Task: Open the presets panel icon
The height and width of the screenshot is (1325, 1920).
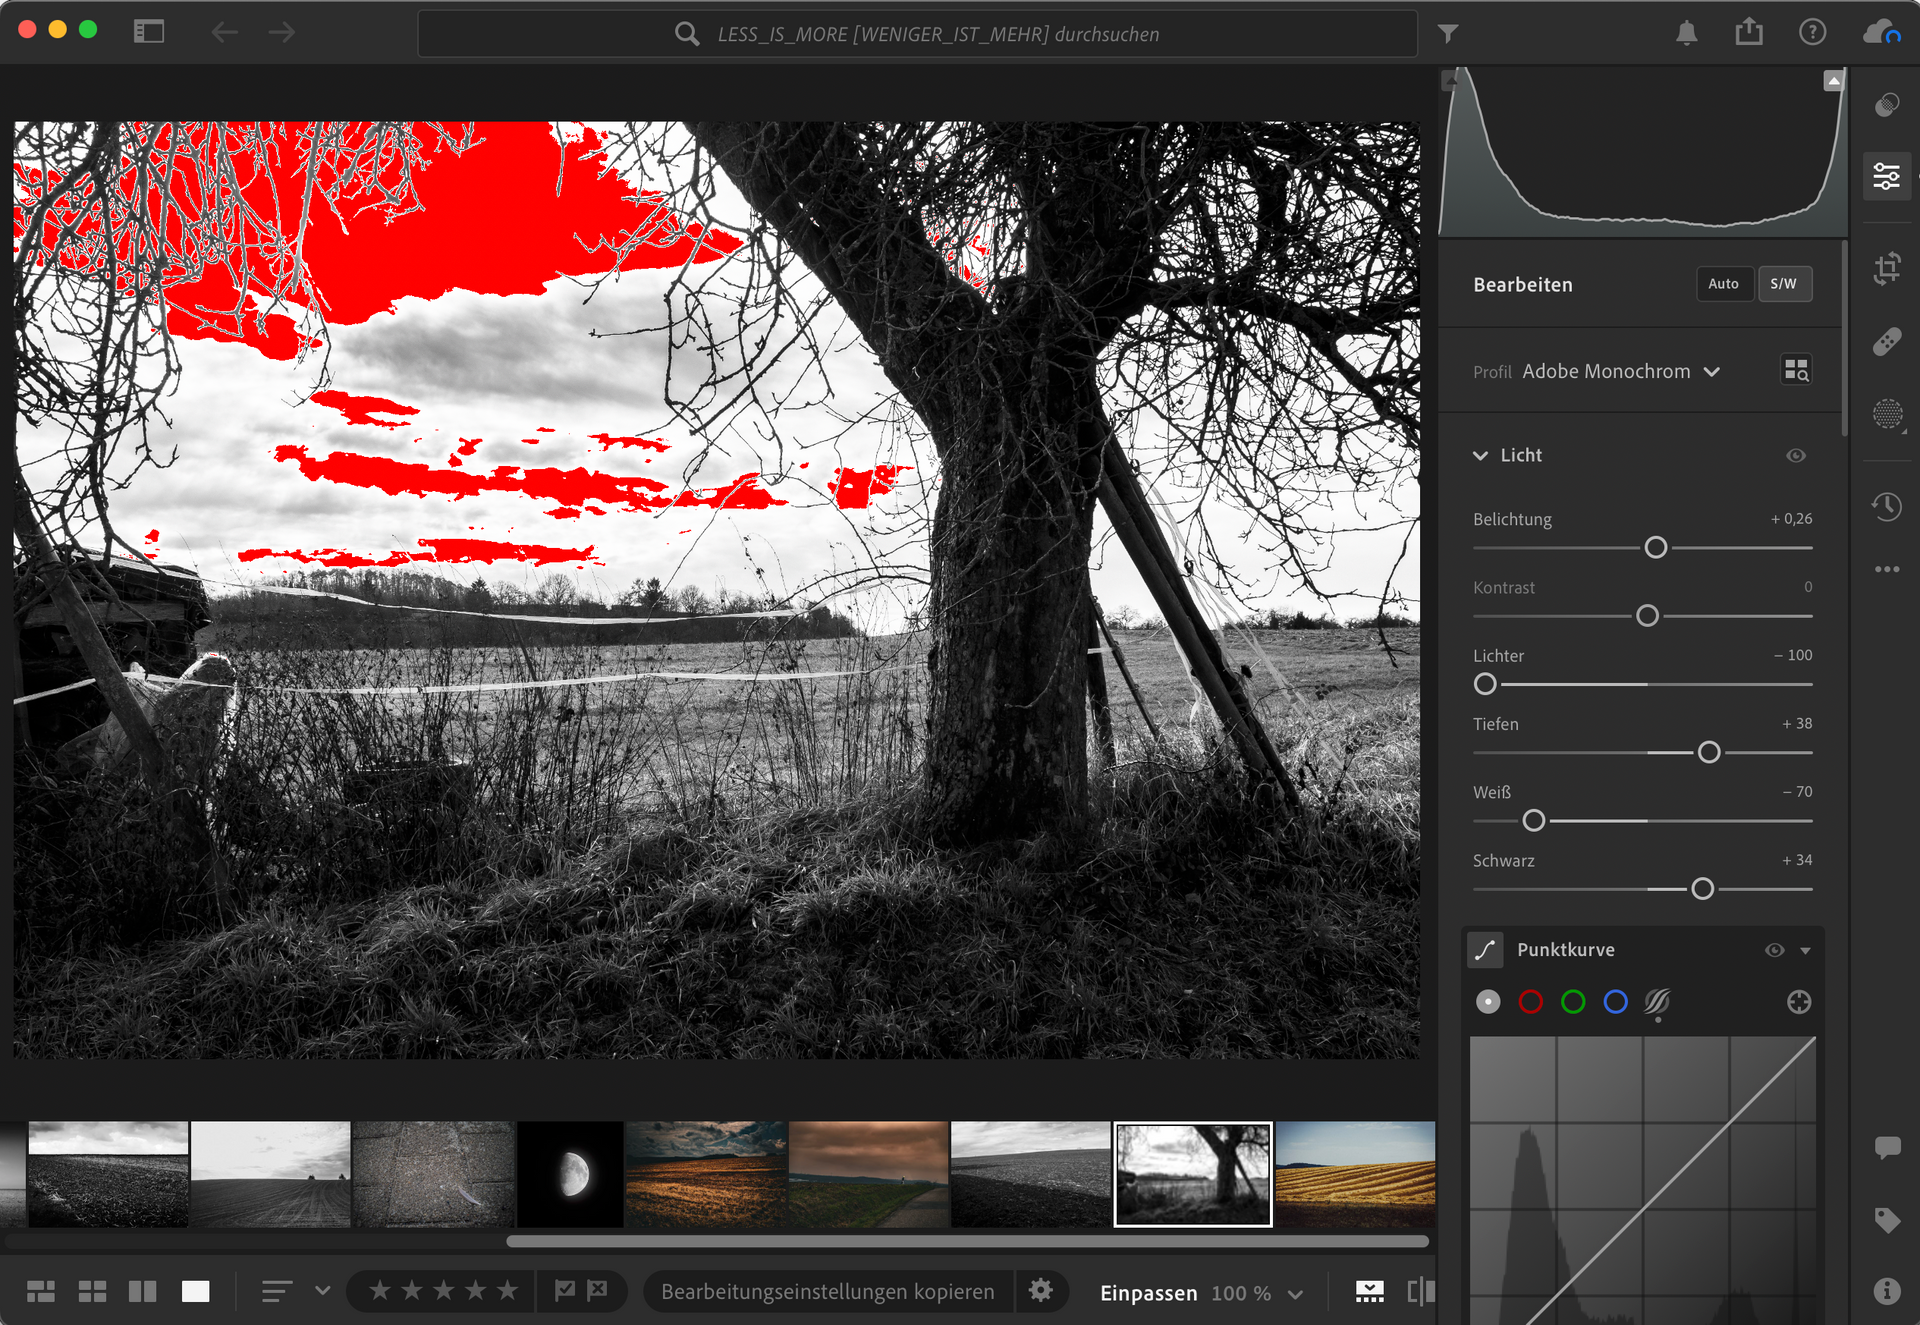Action: pos(1887,104)
